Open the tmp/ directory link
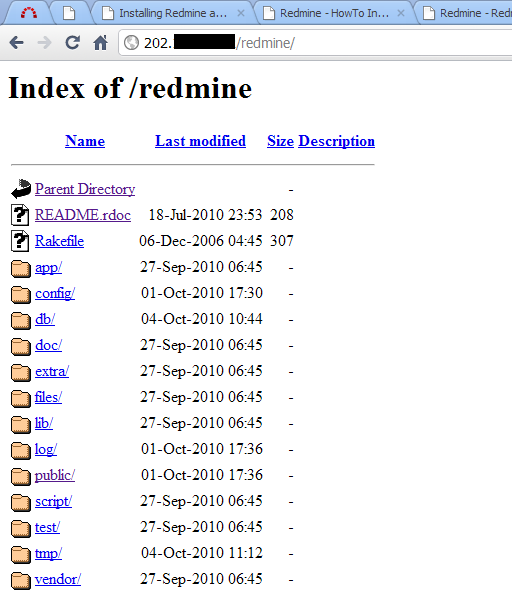Screen dimensions: 512x595 pos(48,554)
